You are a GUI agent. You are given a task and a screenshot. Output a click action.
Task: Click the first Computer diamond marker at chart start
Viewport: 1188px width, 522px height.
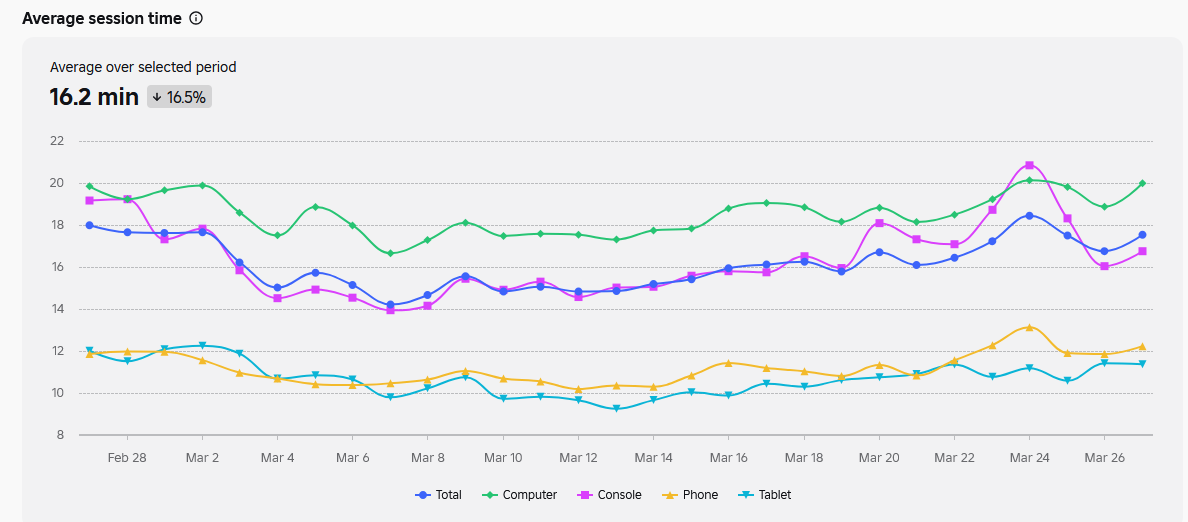click(90, 186)
